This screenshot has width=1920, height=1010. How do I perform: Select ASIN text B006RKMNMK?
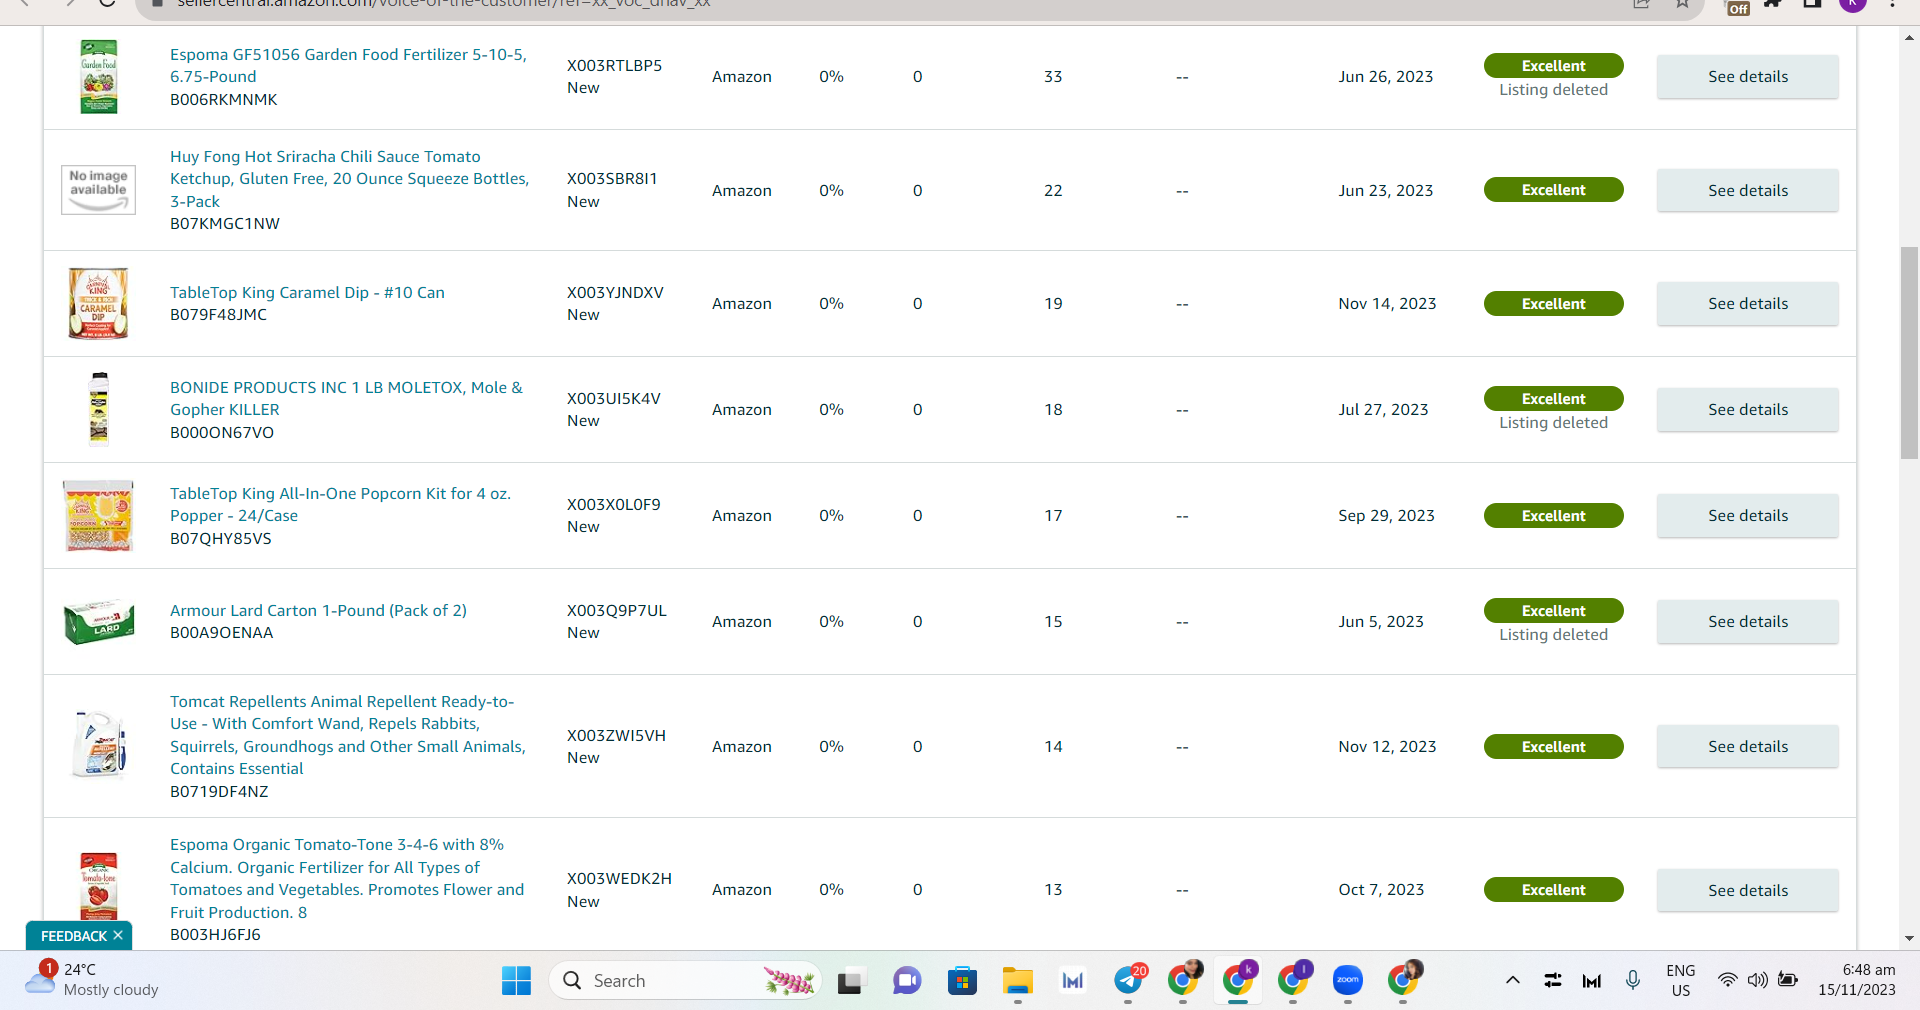(224, 100)
